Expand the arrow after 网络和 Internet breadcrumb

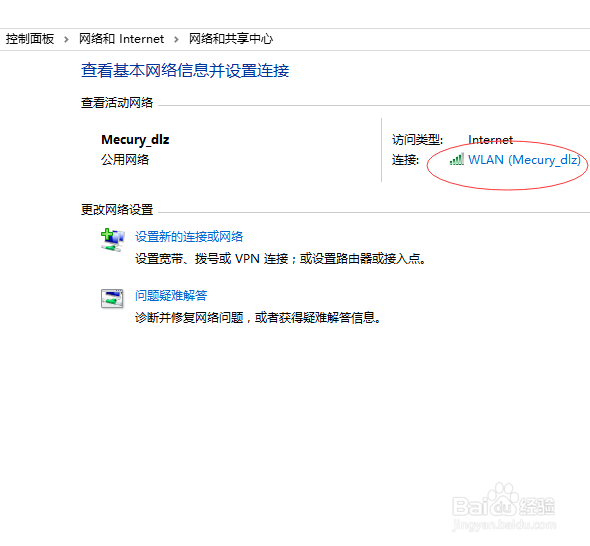[176, 39]
